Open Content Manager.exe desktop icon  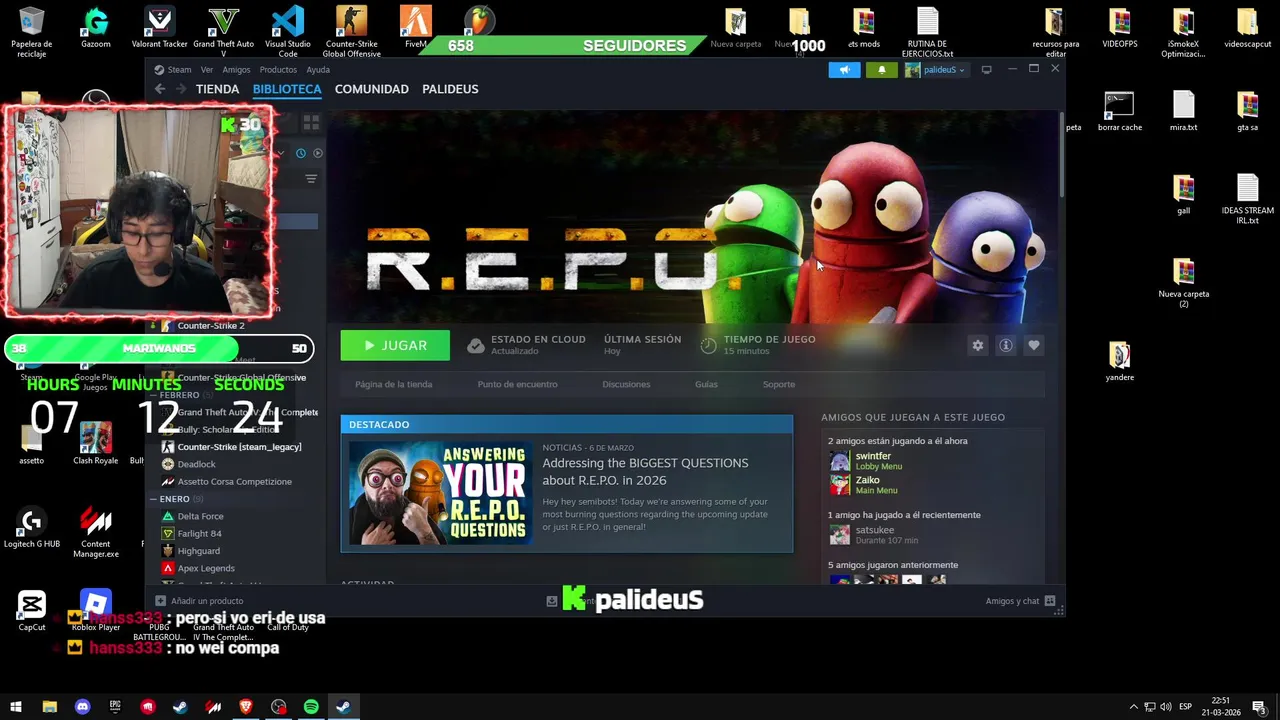[x=96, y=533]
